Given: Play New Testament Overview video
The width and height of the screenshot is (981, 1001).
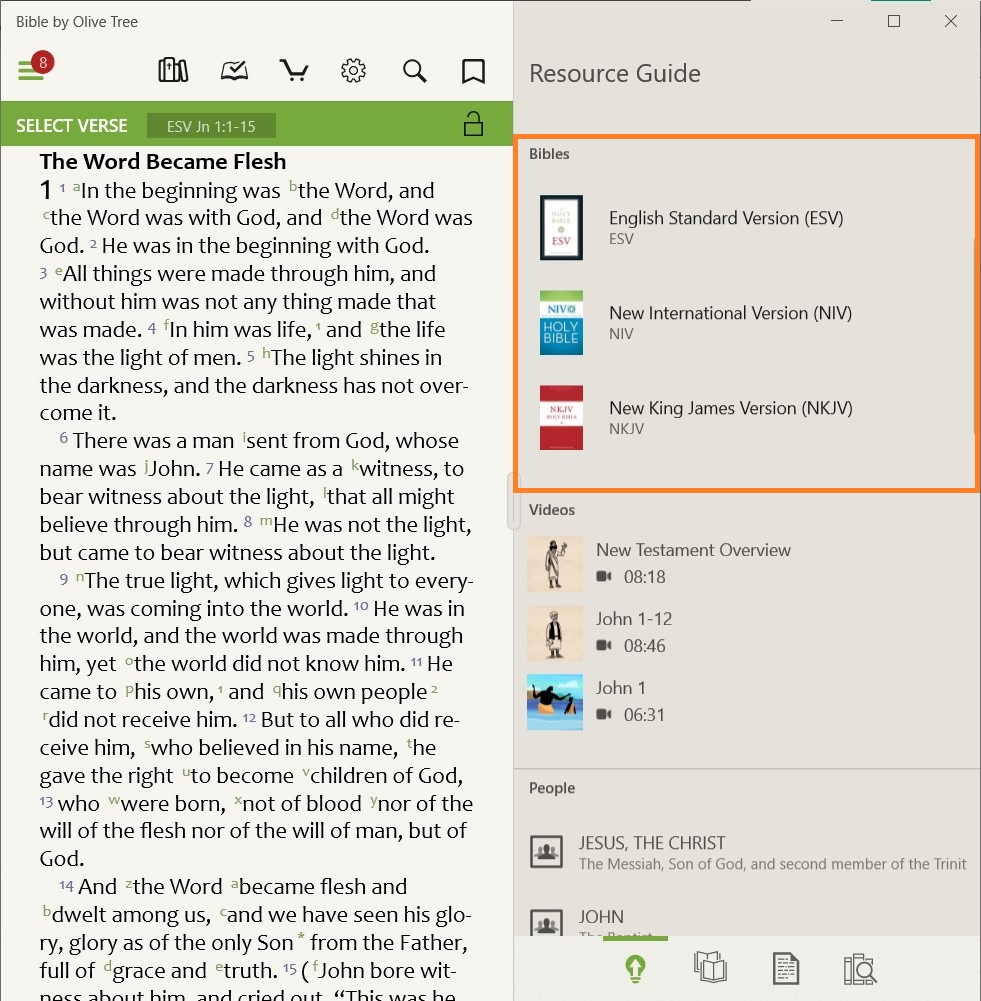Looking at the screenshot, I should [x=747, y=564].
